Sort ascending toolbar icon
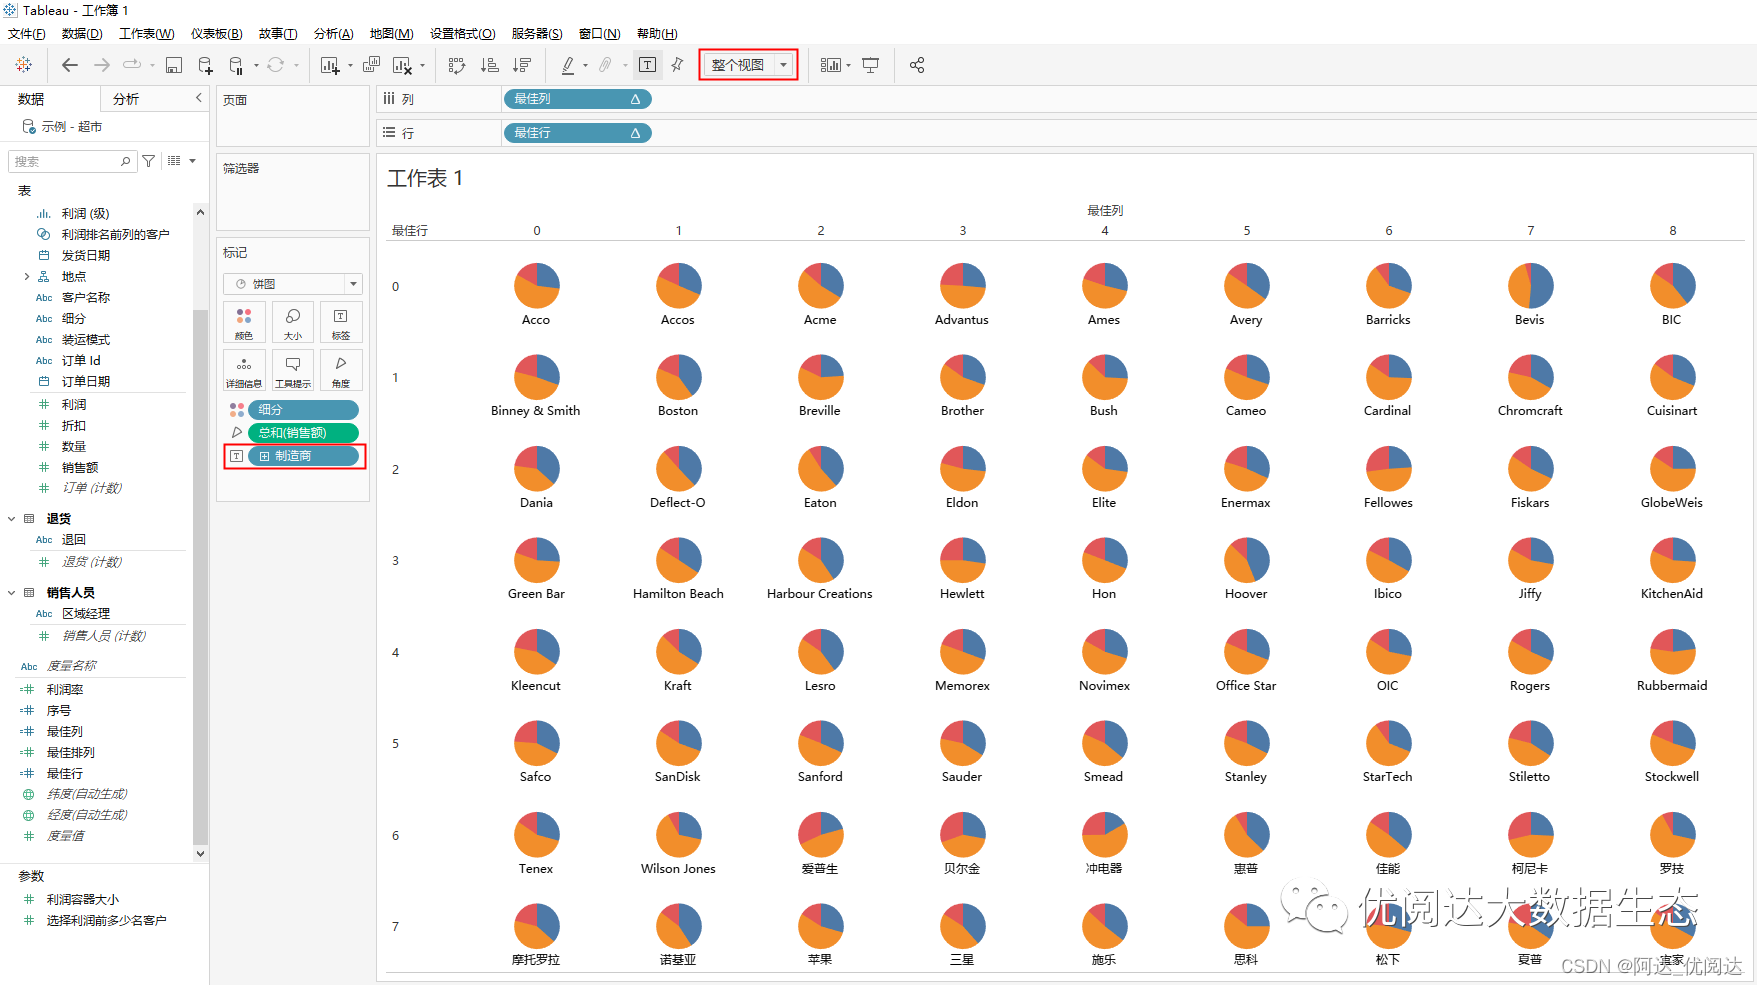 pos(489,65)
